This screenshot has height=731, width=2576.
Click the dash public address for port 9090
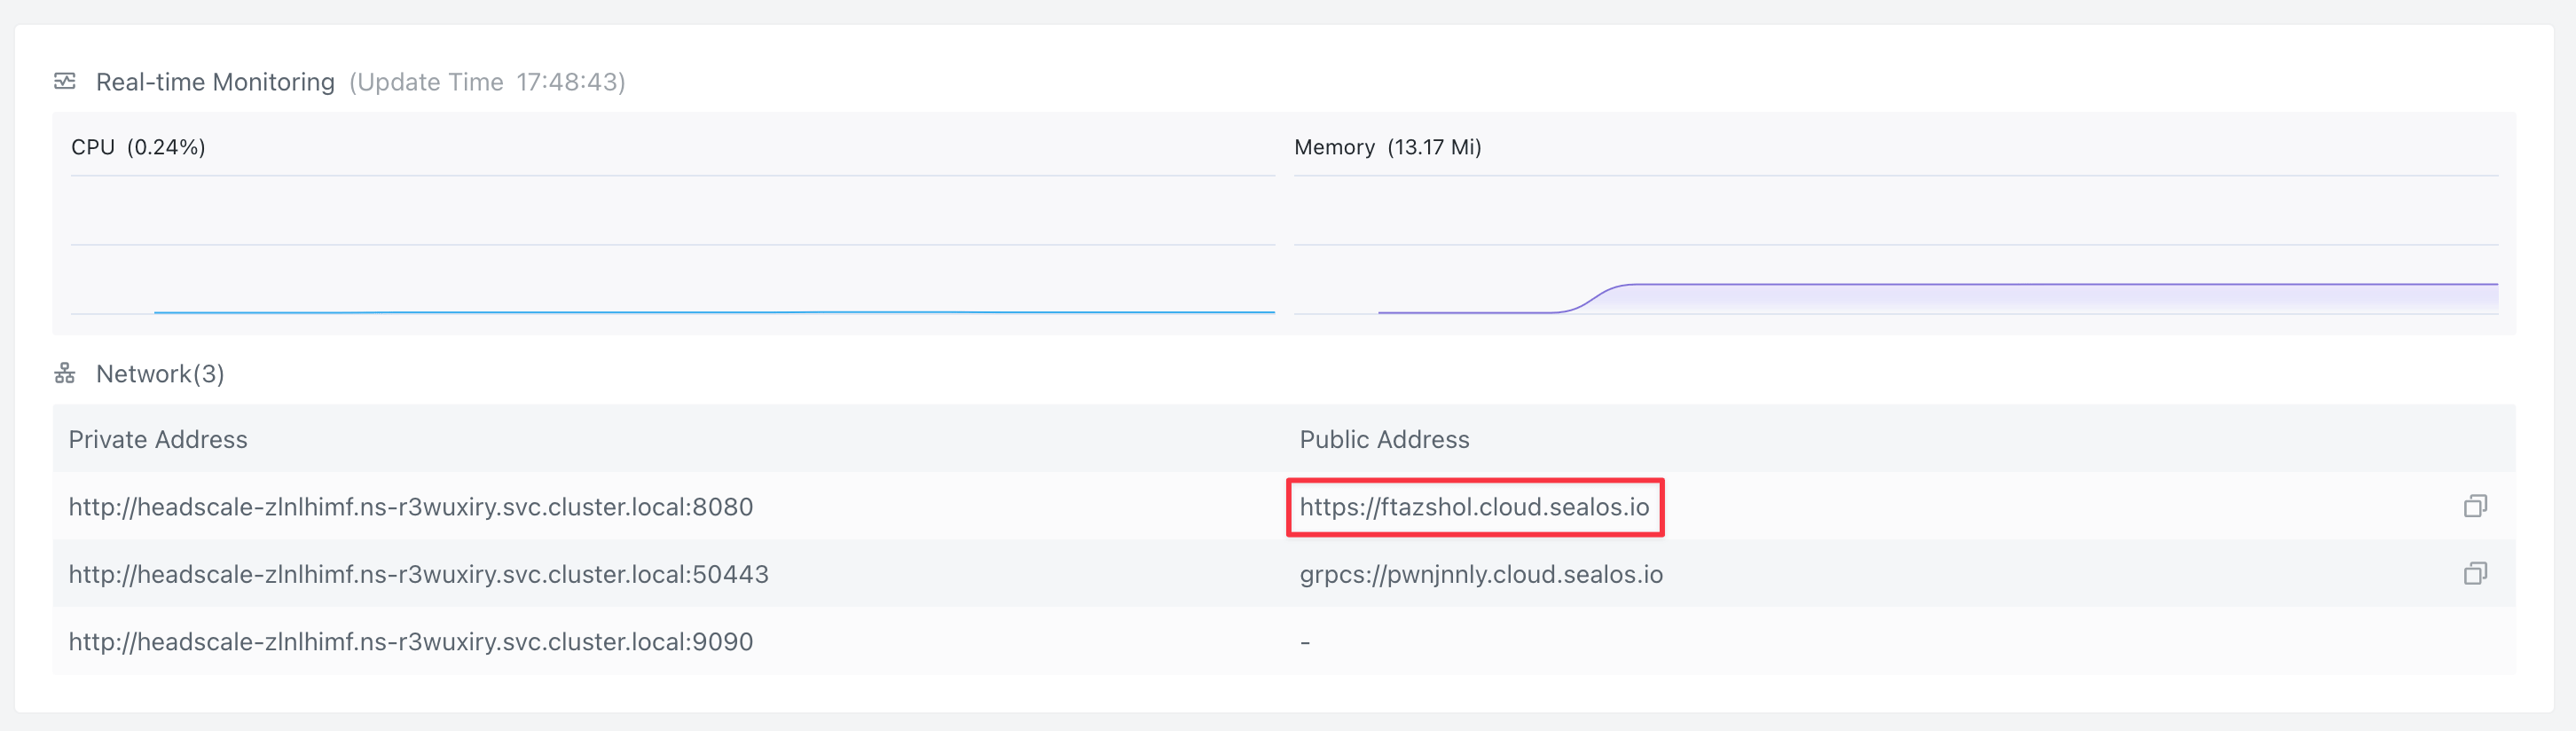1305,642
